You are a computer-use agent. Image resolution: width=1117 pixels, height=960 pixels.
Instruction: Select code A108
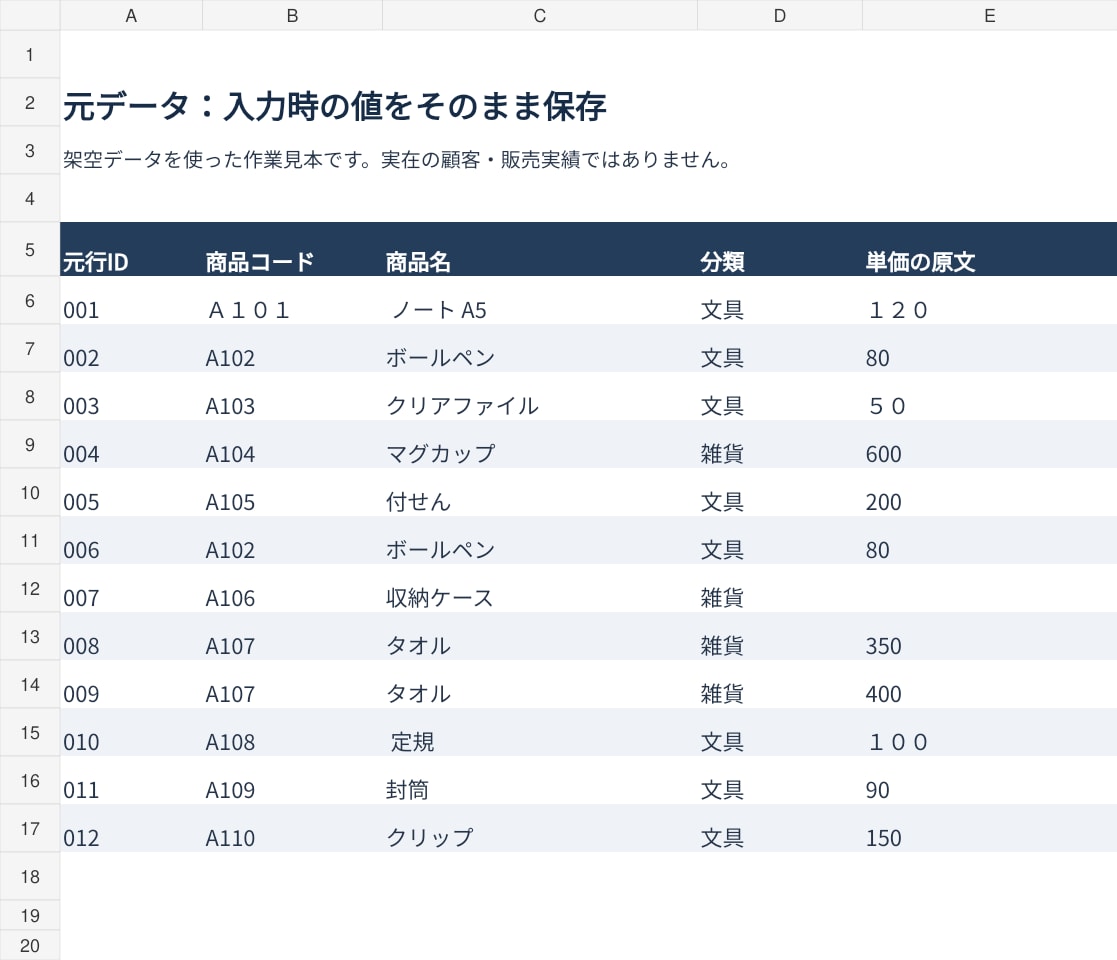[x=292, y=732]
